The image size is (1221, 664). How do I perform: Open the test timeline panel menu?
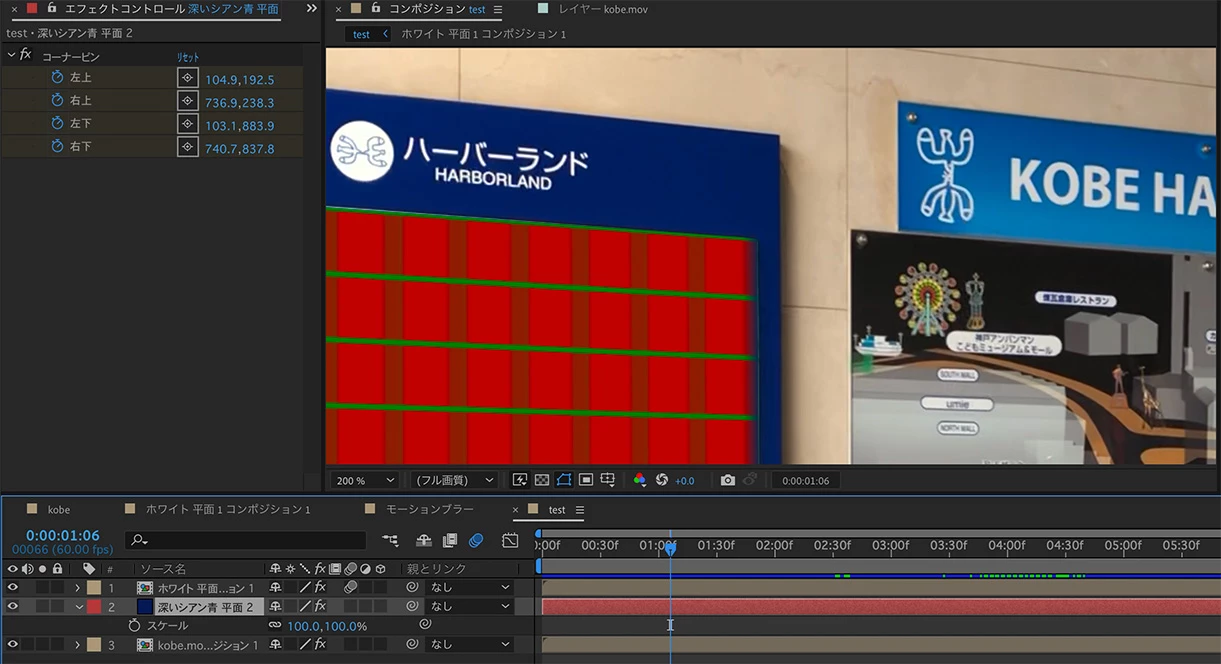click(580, 510)
